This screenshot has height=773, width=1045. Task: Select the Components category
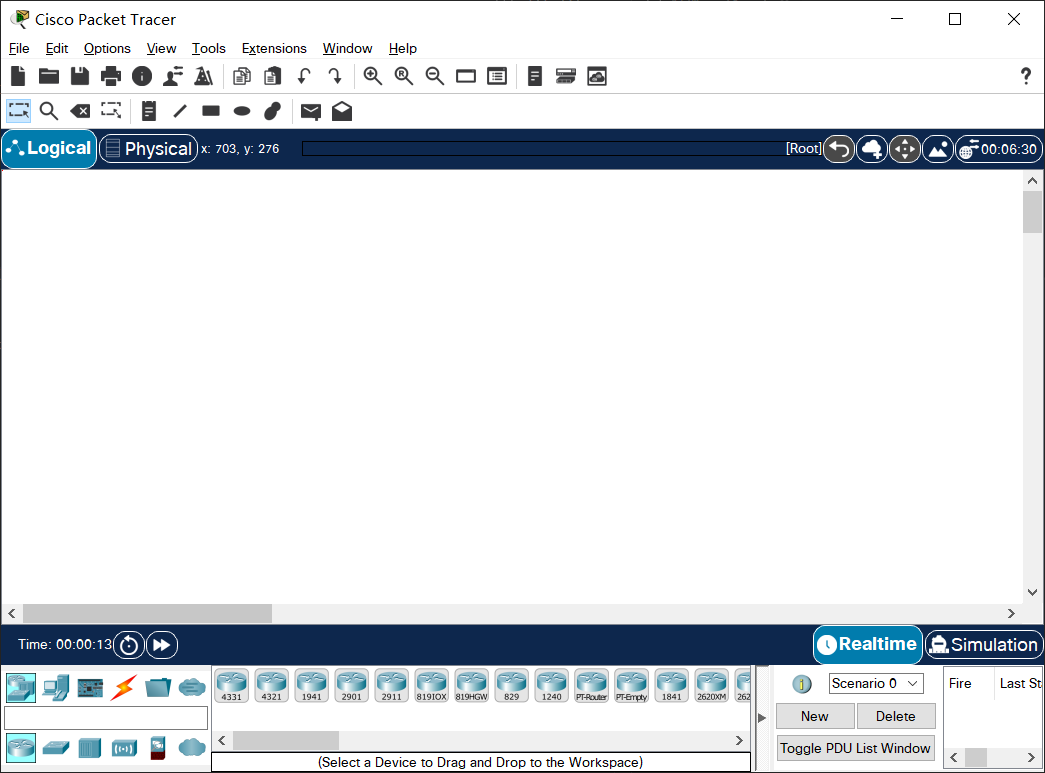pyautogui.click(x=90, y=688)
